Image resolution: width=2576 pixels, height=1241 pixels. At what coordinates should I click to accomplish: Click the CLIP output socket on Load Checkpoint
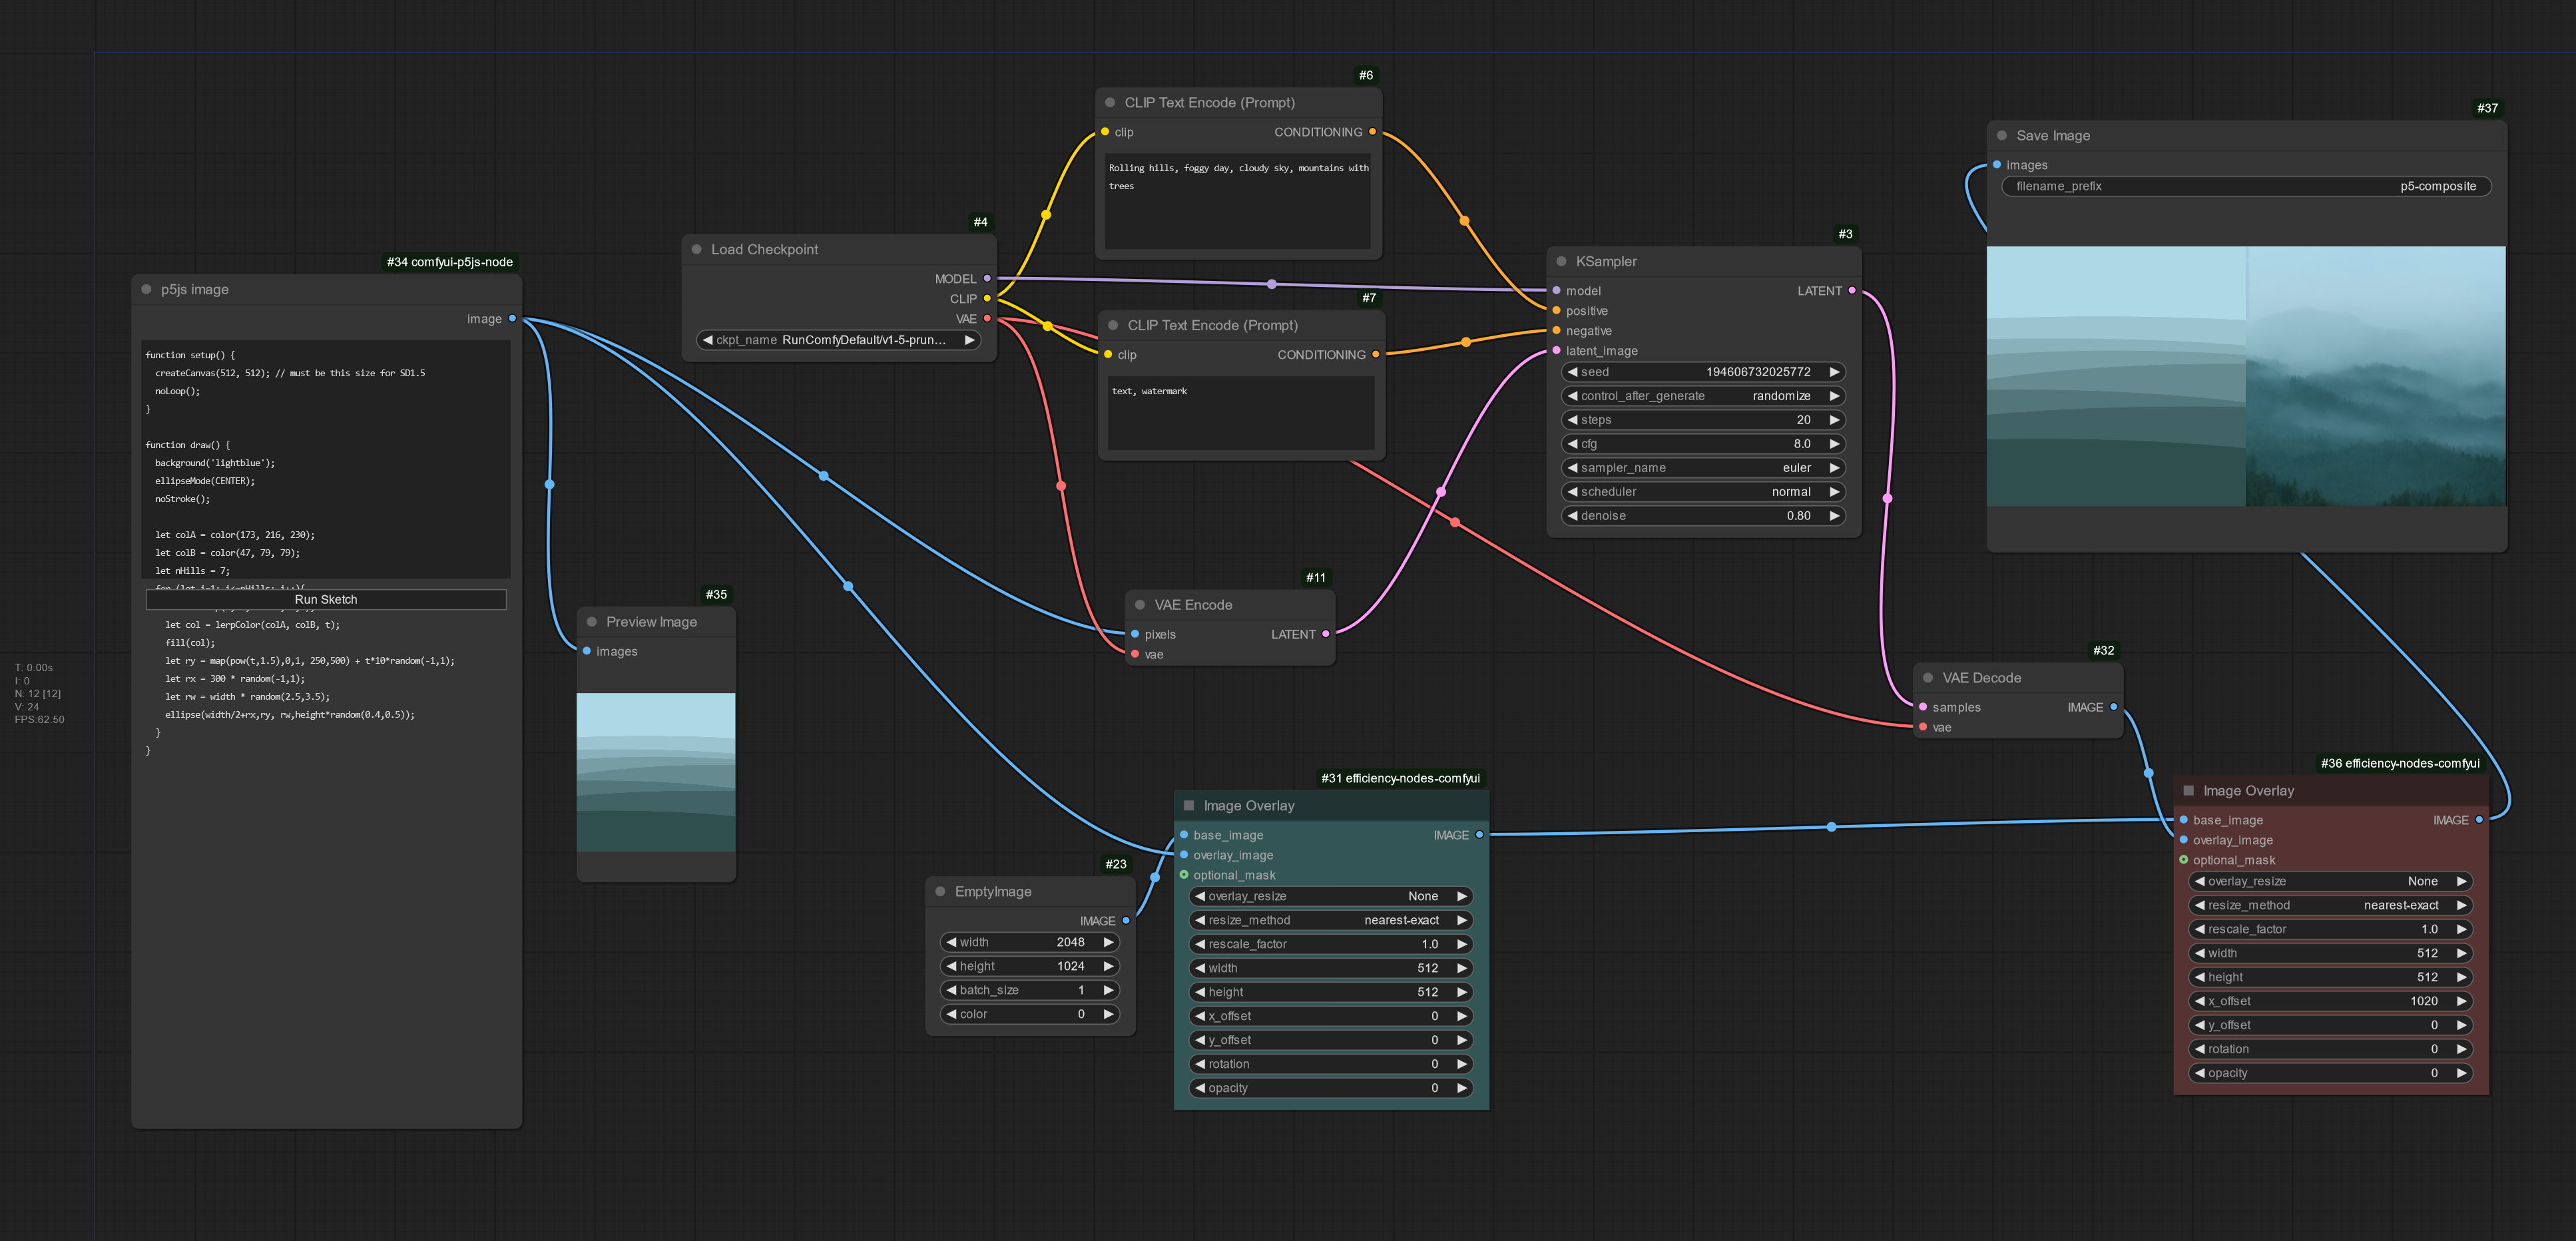coord(987,299)
